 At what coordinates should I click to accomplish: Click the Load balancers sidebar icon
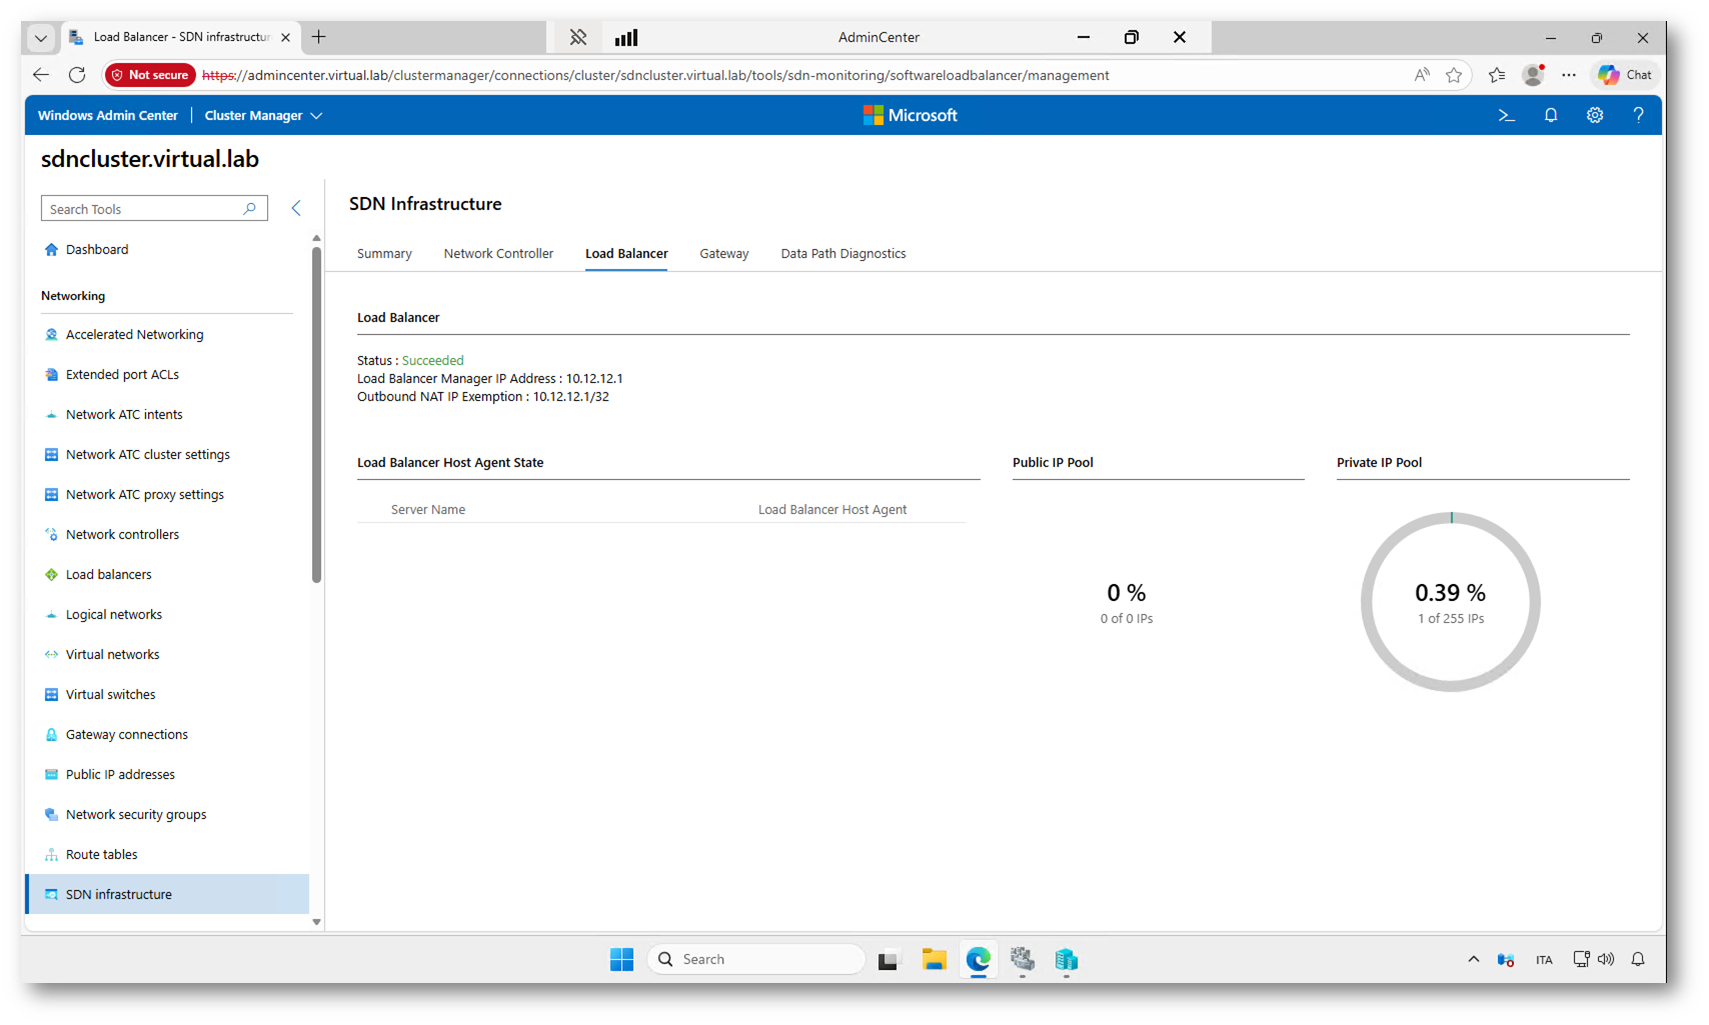51,575
